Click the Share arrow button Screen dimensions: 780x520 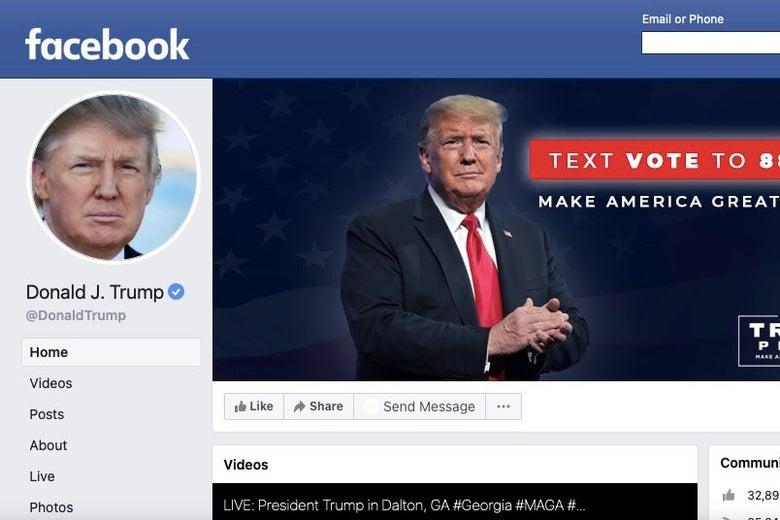click(x=318, y=407)
